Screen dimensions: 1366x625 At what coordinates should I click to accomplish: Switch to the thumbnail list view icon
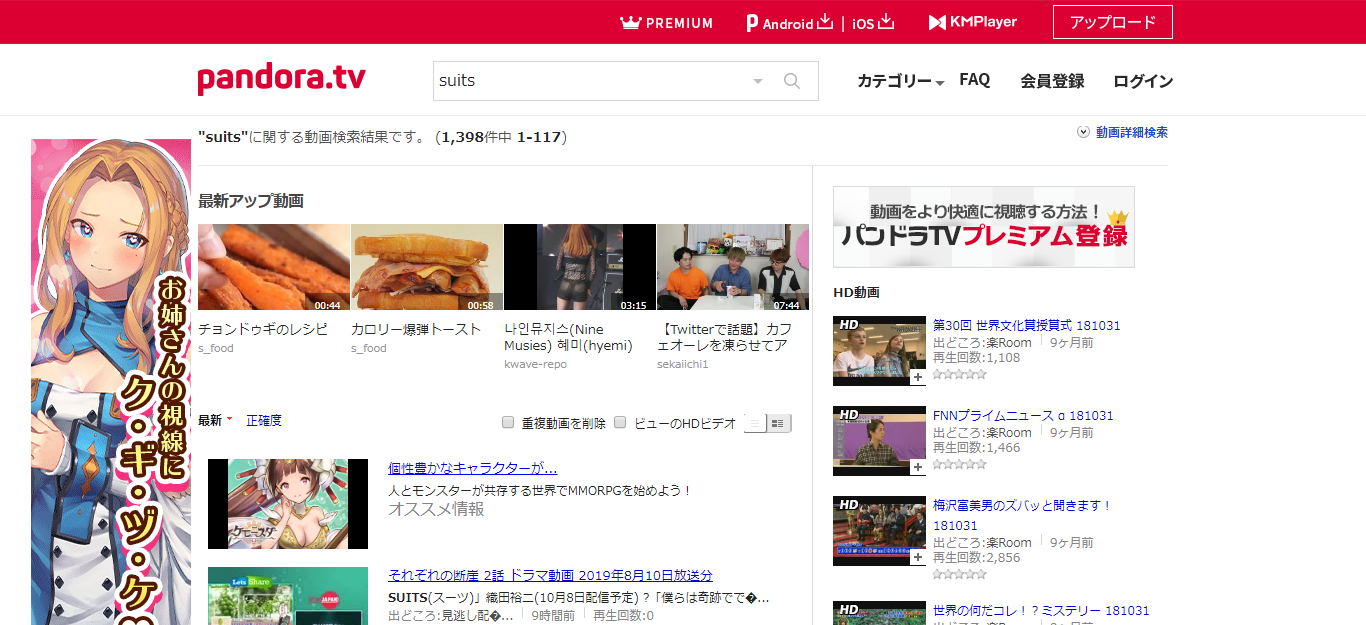[x=778, y=423]
